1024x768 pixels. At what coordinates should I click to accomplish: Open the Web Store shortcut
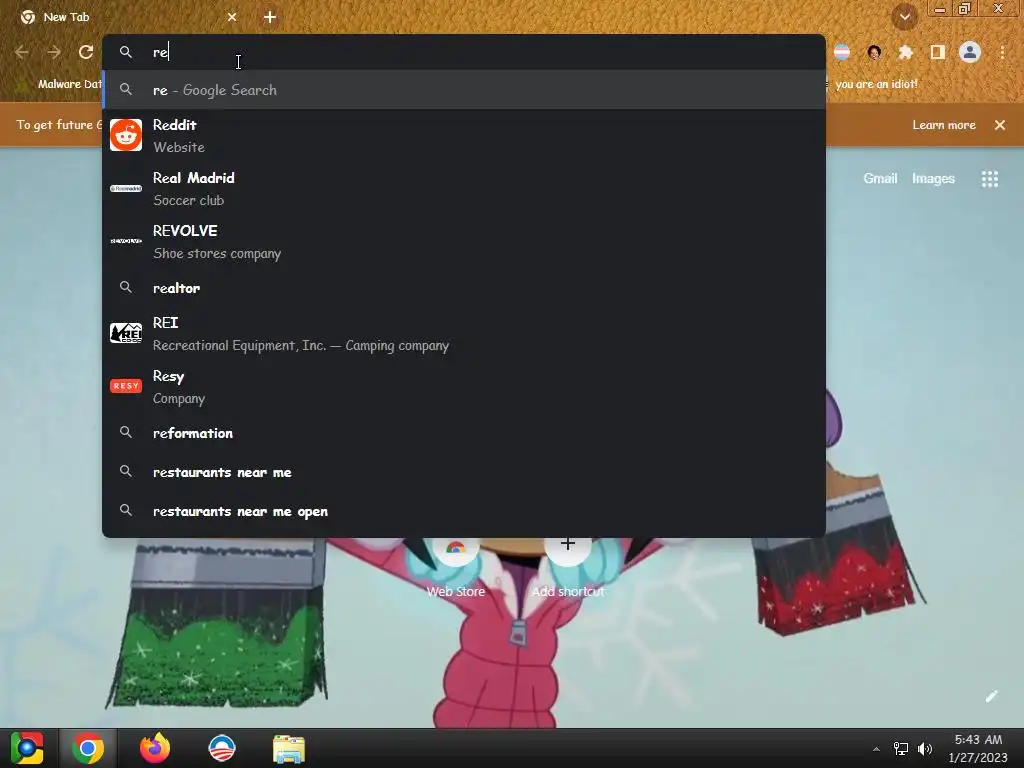pyautogui.click(x=456, y=568)
